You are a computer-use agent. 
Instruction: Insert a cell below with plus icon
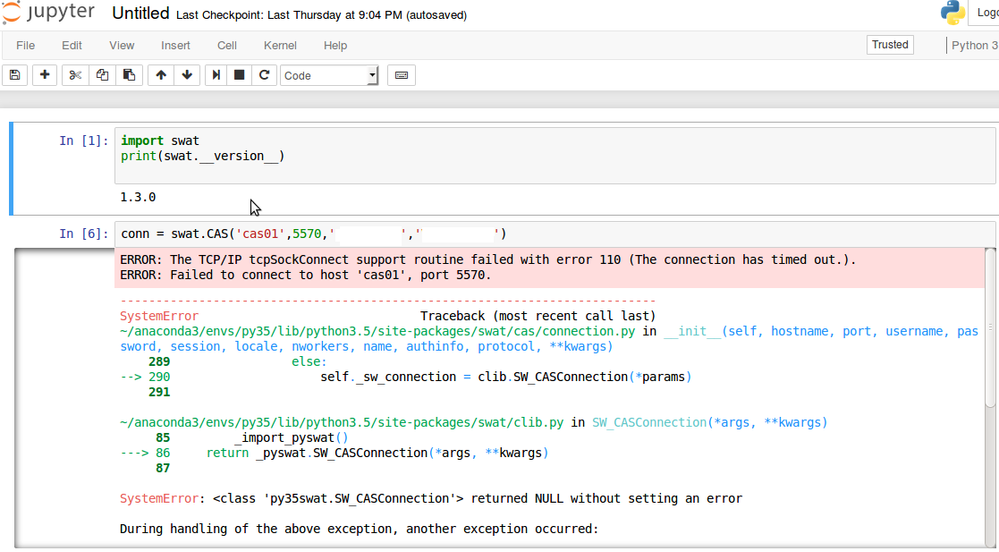point(45,75)
